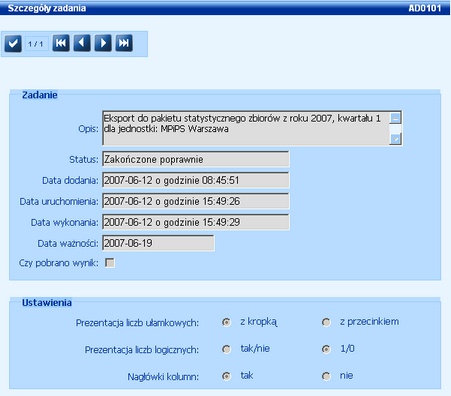Screen dimensions: 451x396
Task: Go to the first record icon
Action: coord(61,43)
